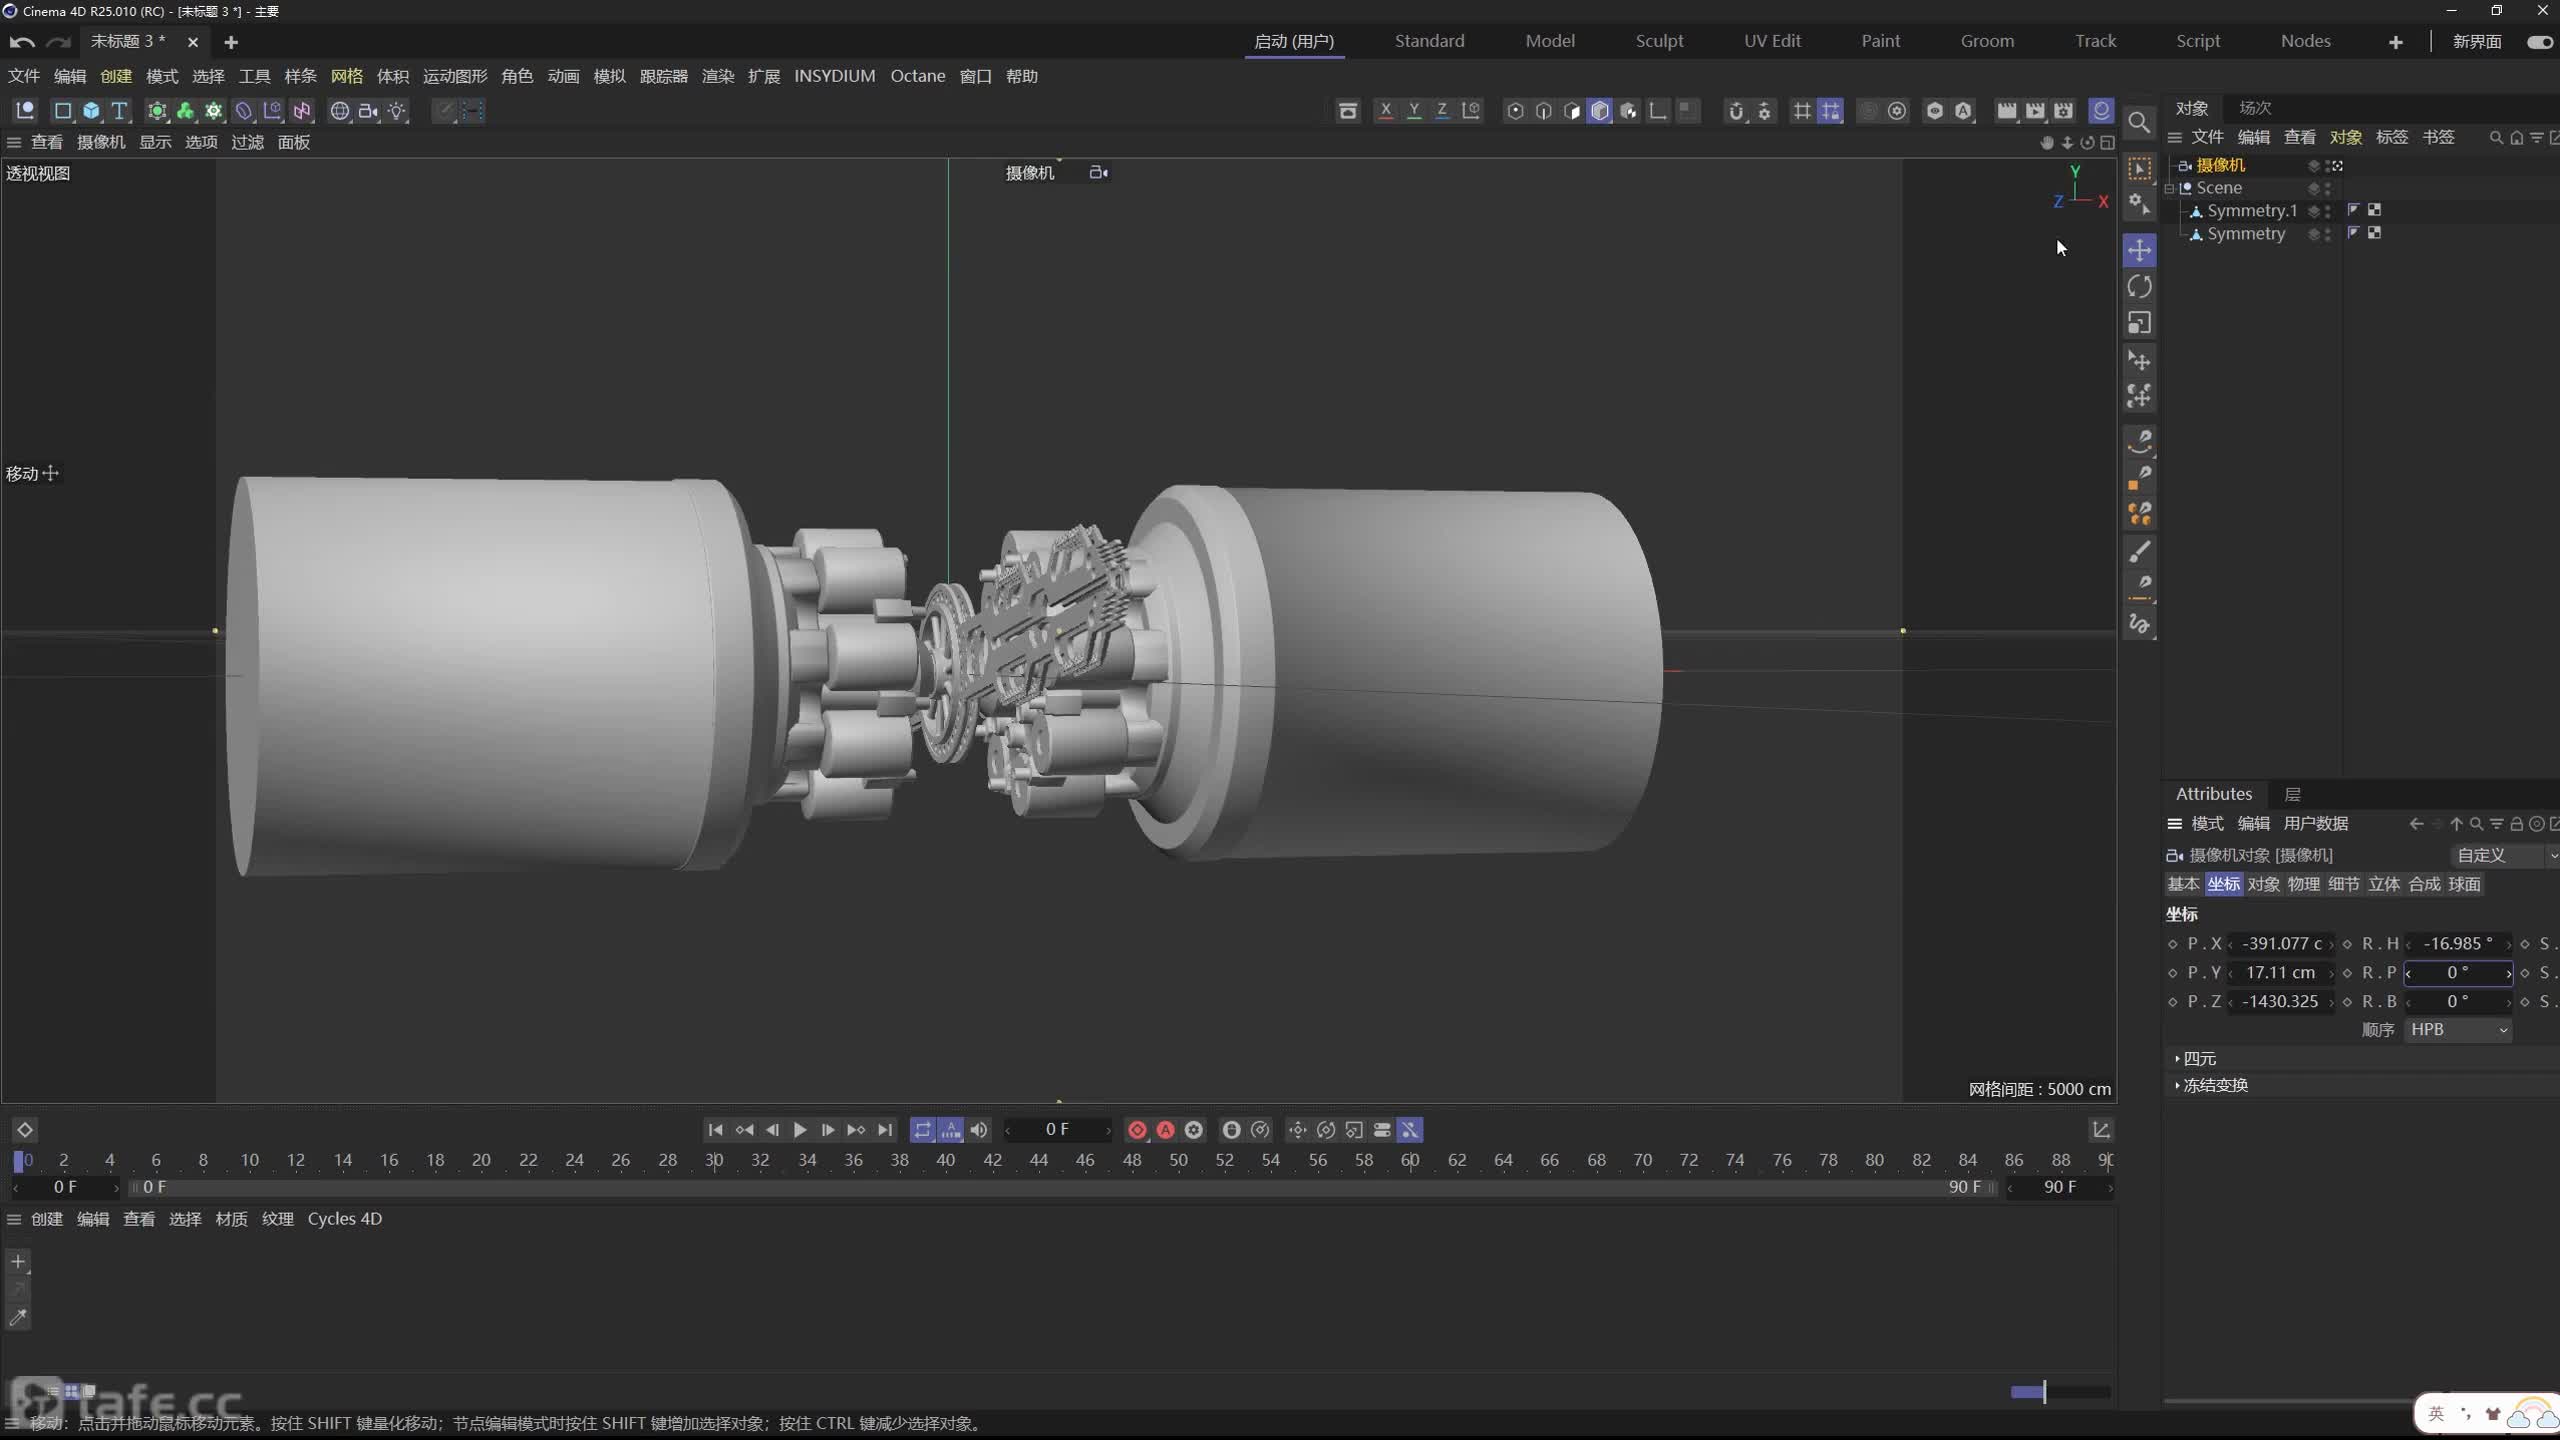Click frame 30 on the timeline ruler

[x=714, y=1160]
